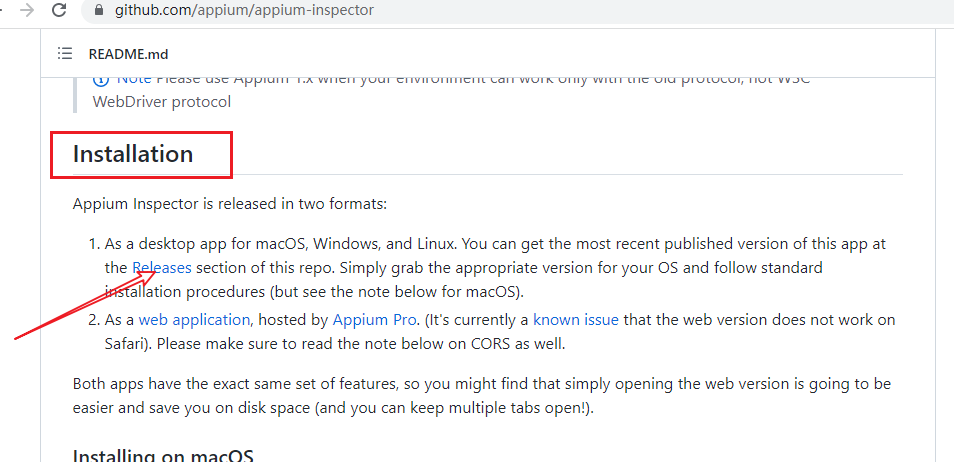The width and height of the screenshot is (954, 462).
Task: Click the red arrow annotation's tail
Action: (x=18, y=339)
